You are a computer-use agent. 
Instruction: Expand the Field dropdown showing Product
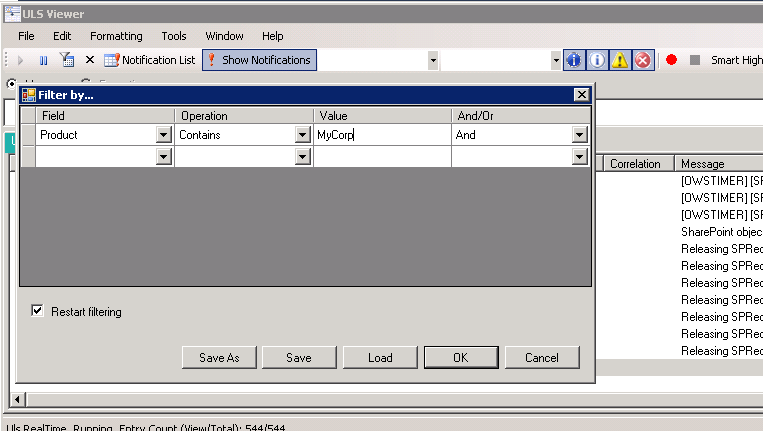click(x=163, y=135)
